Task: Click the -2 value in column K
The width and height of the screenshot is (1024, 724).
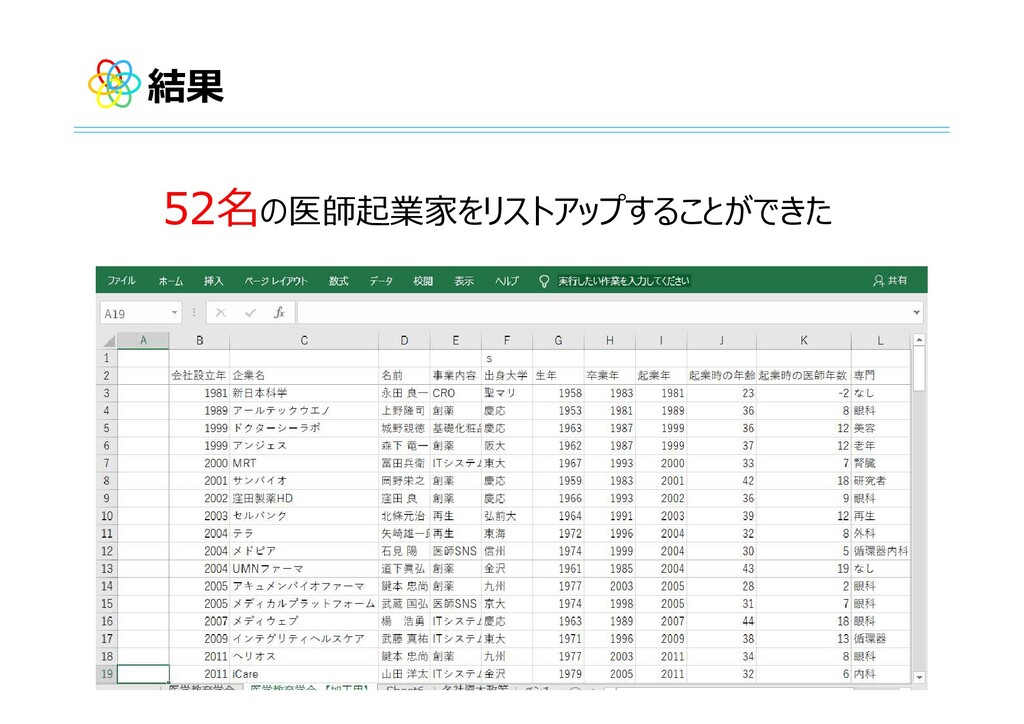Action: point(803,393)
